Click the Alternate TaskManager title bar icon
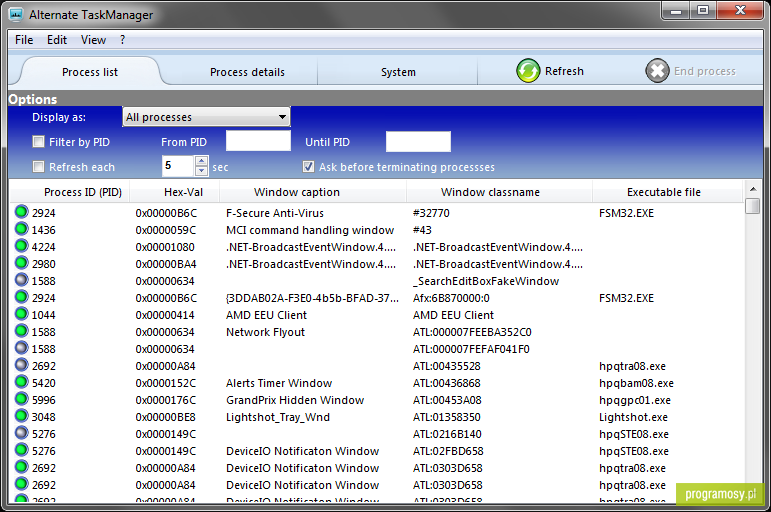 click(x=16, y=14)
